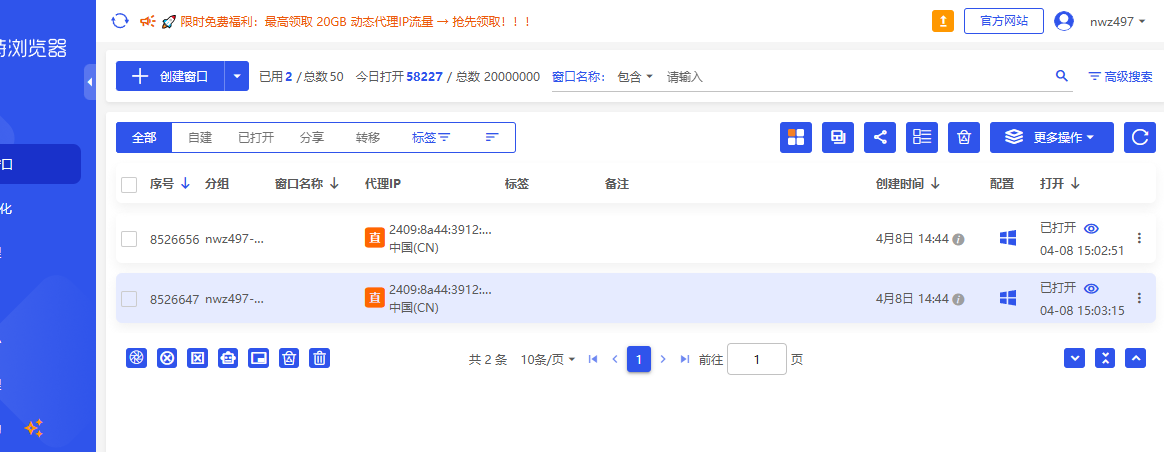
Task: Open the user avatar icon
Action: (1064, 21)
